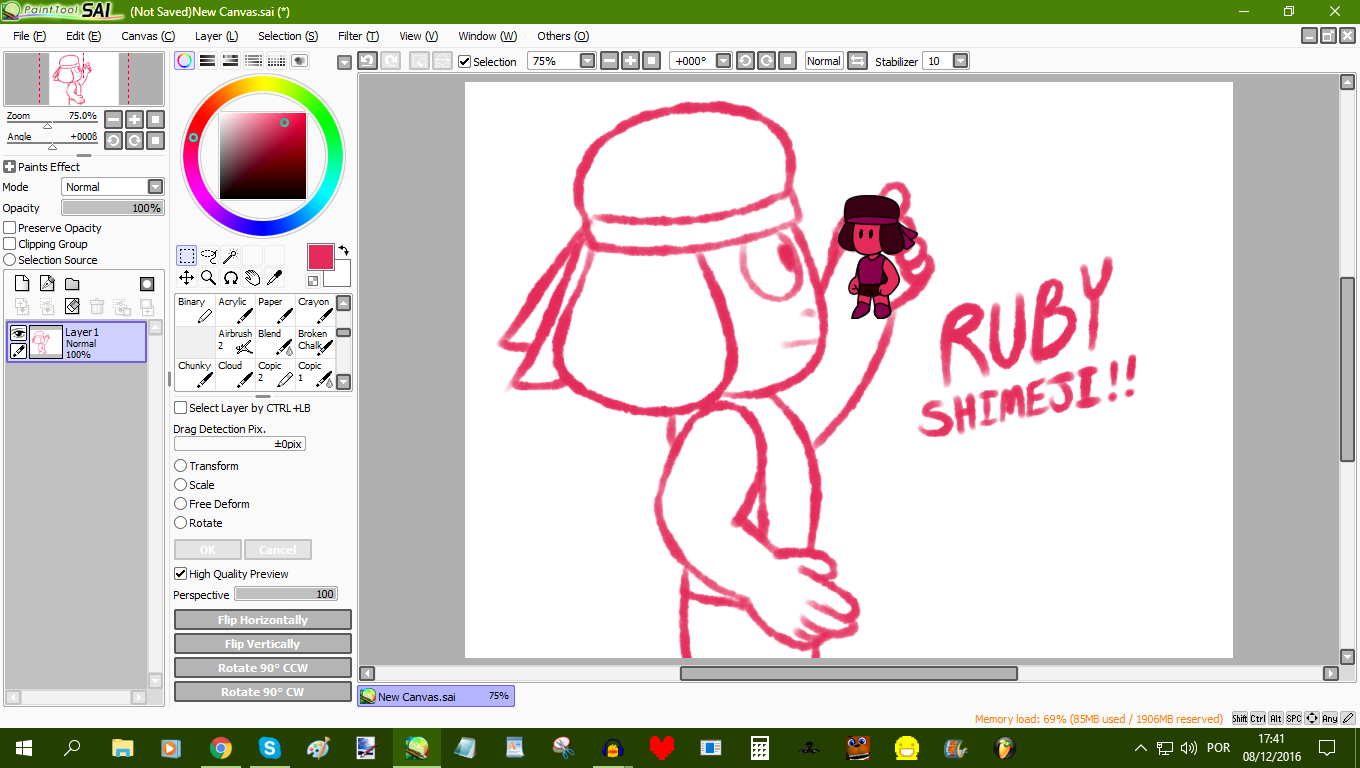Expand the Paints Effect section
1360x768 pixels.
click(x=10, y=167)
